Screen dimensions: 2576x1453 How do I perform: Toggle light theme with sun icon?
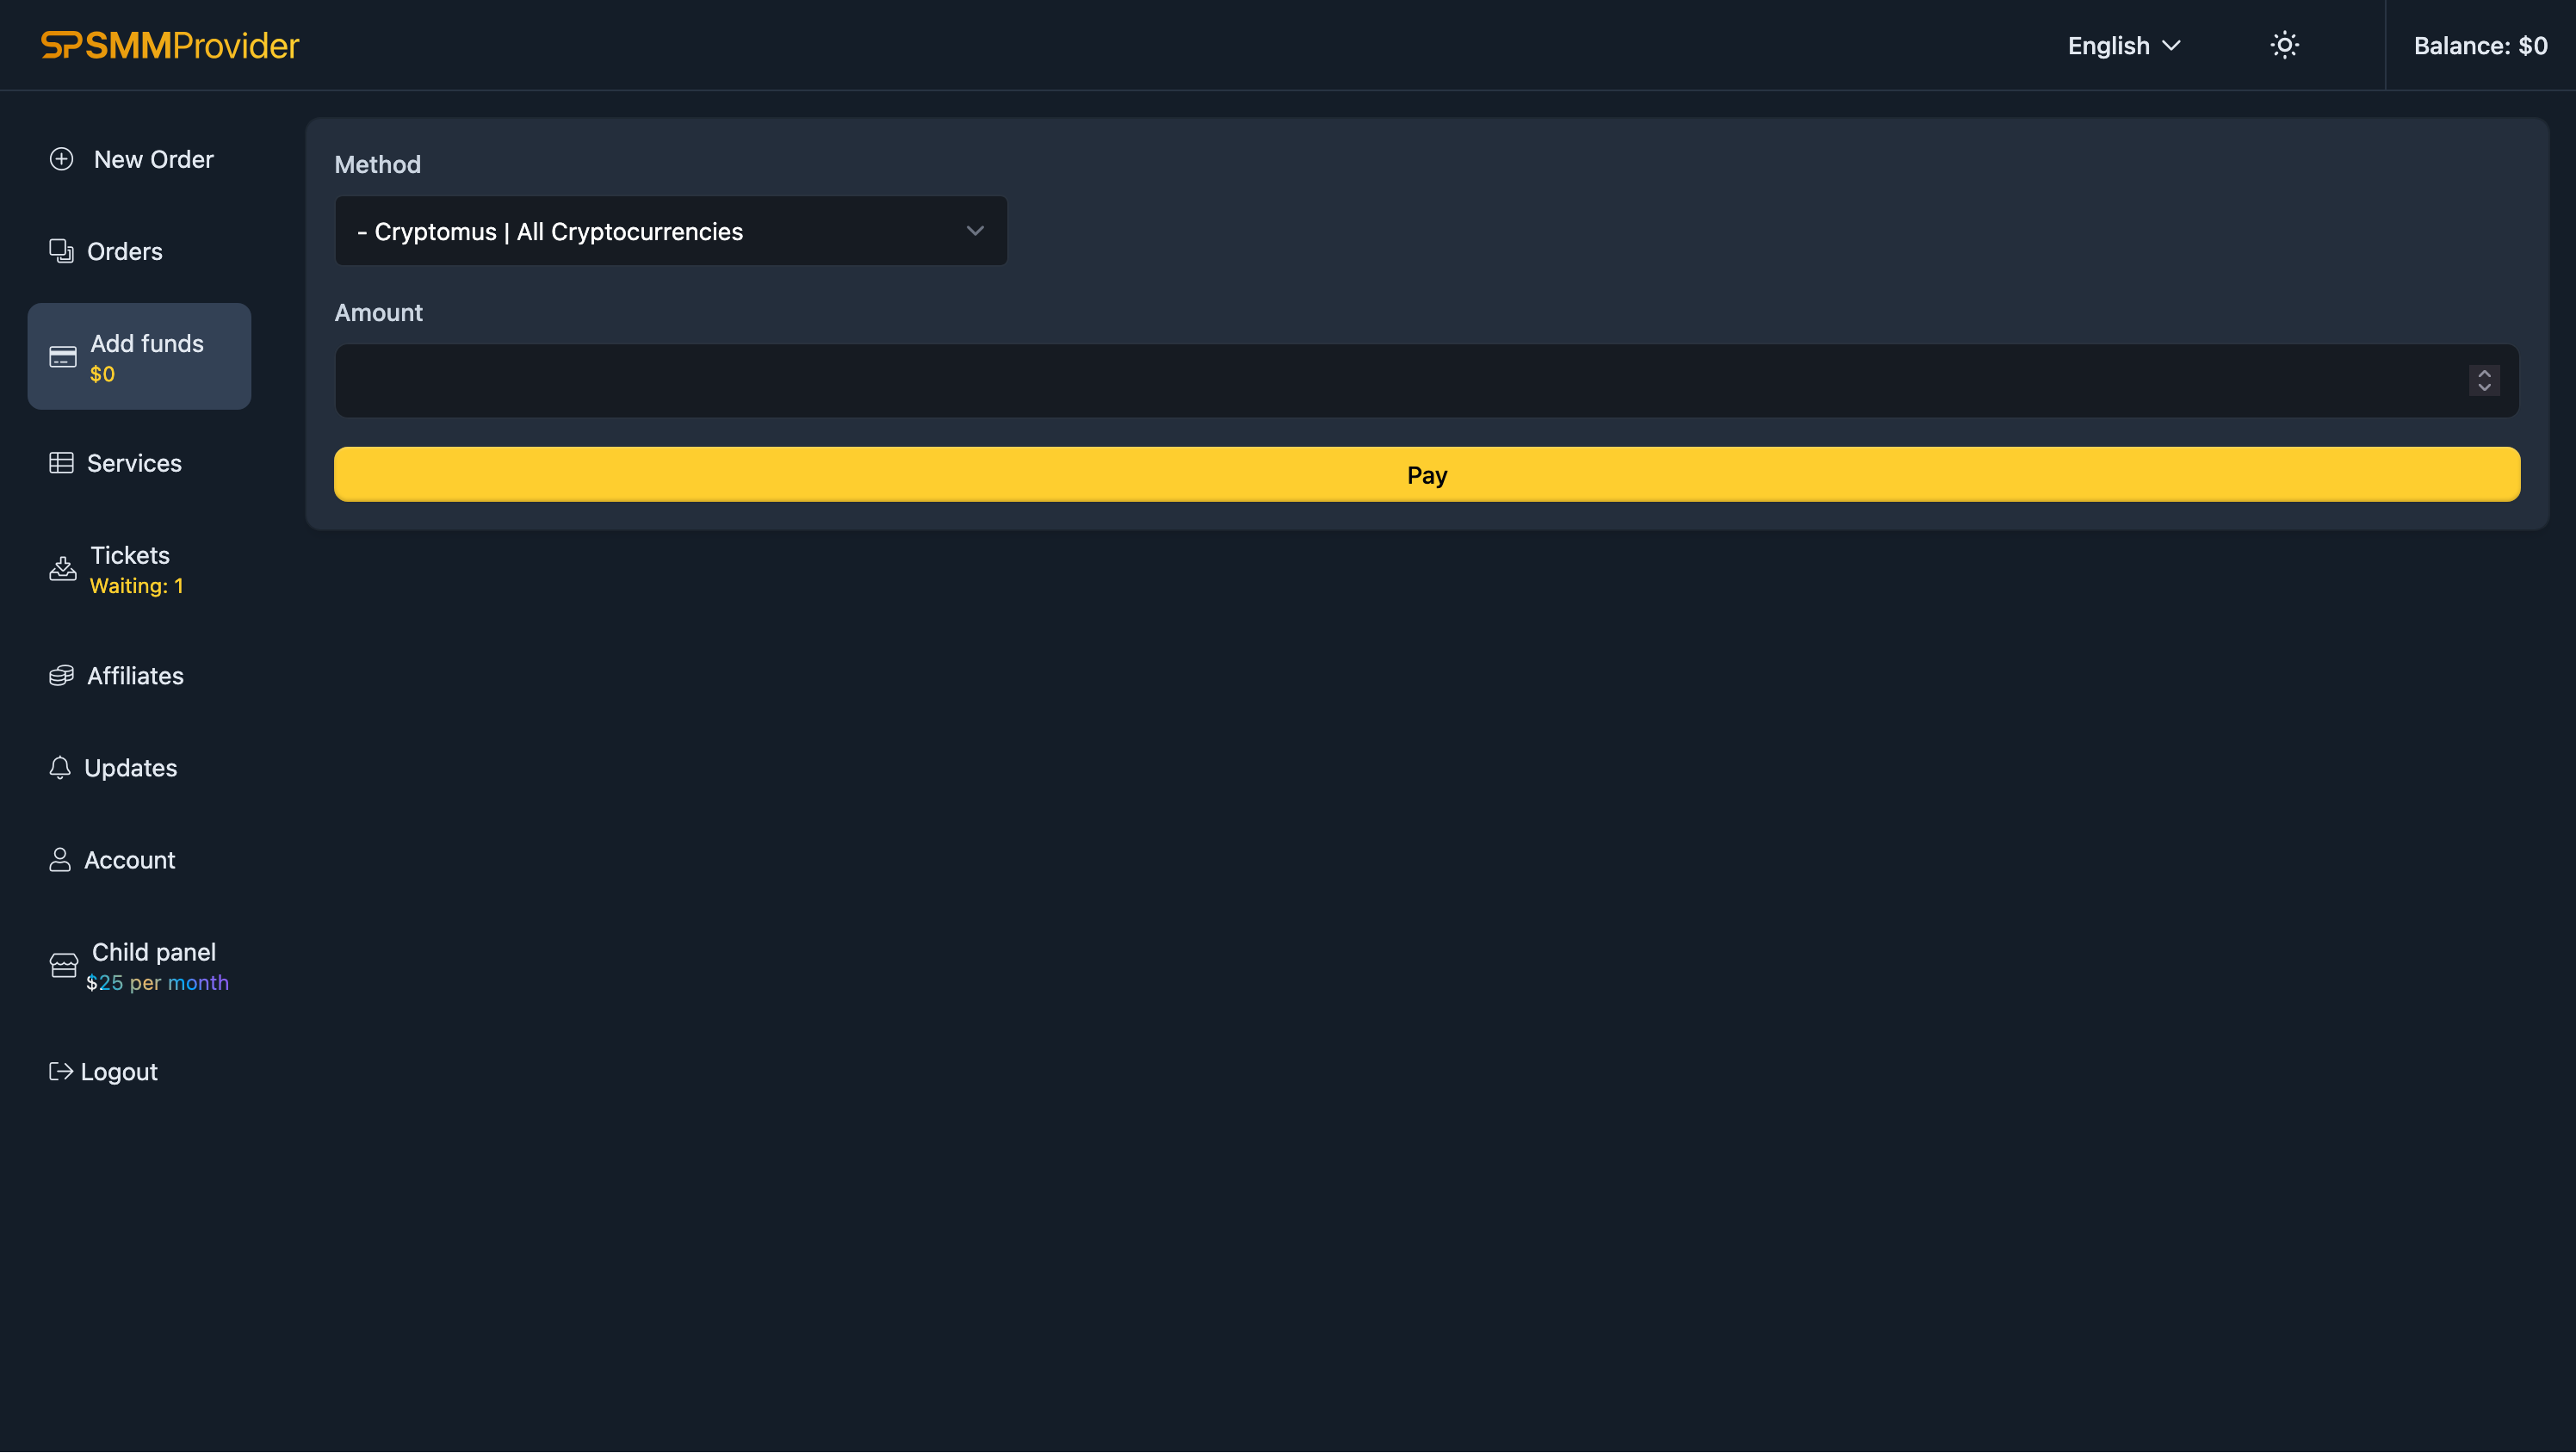point(2284,45)
